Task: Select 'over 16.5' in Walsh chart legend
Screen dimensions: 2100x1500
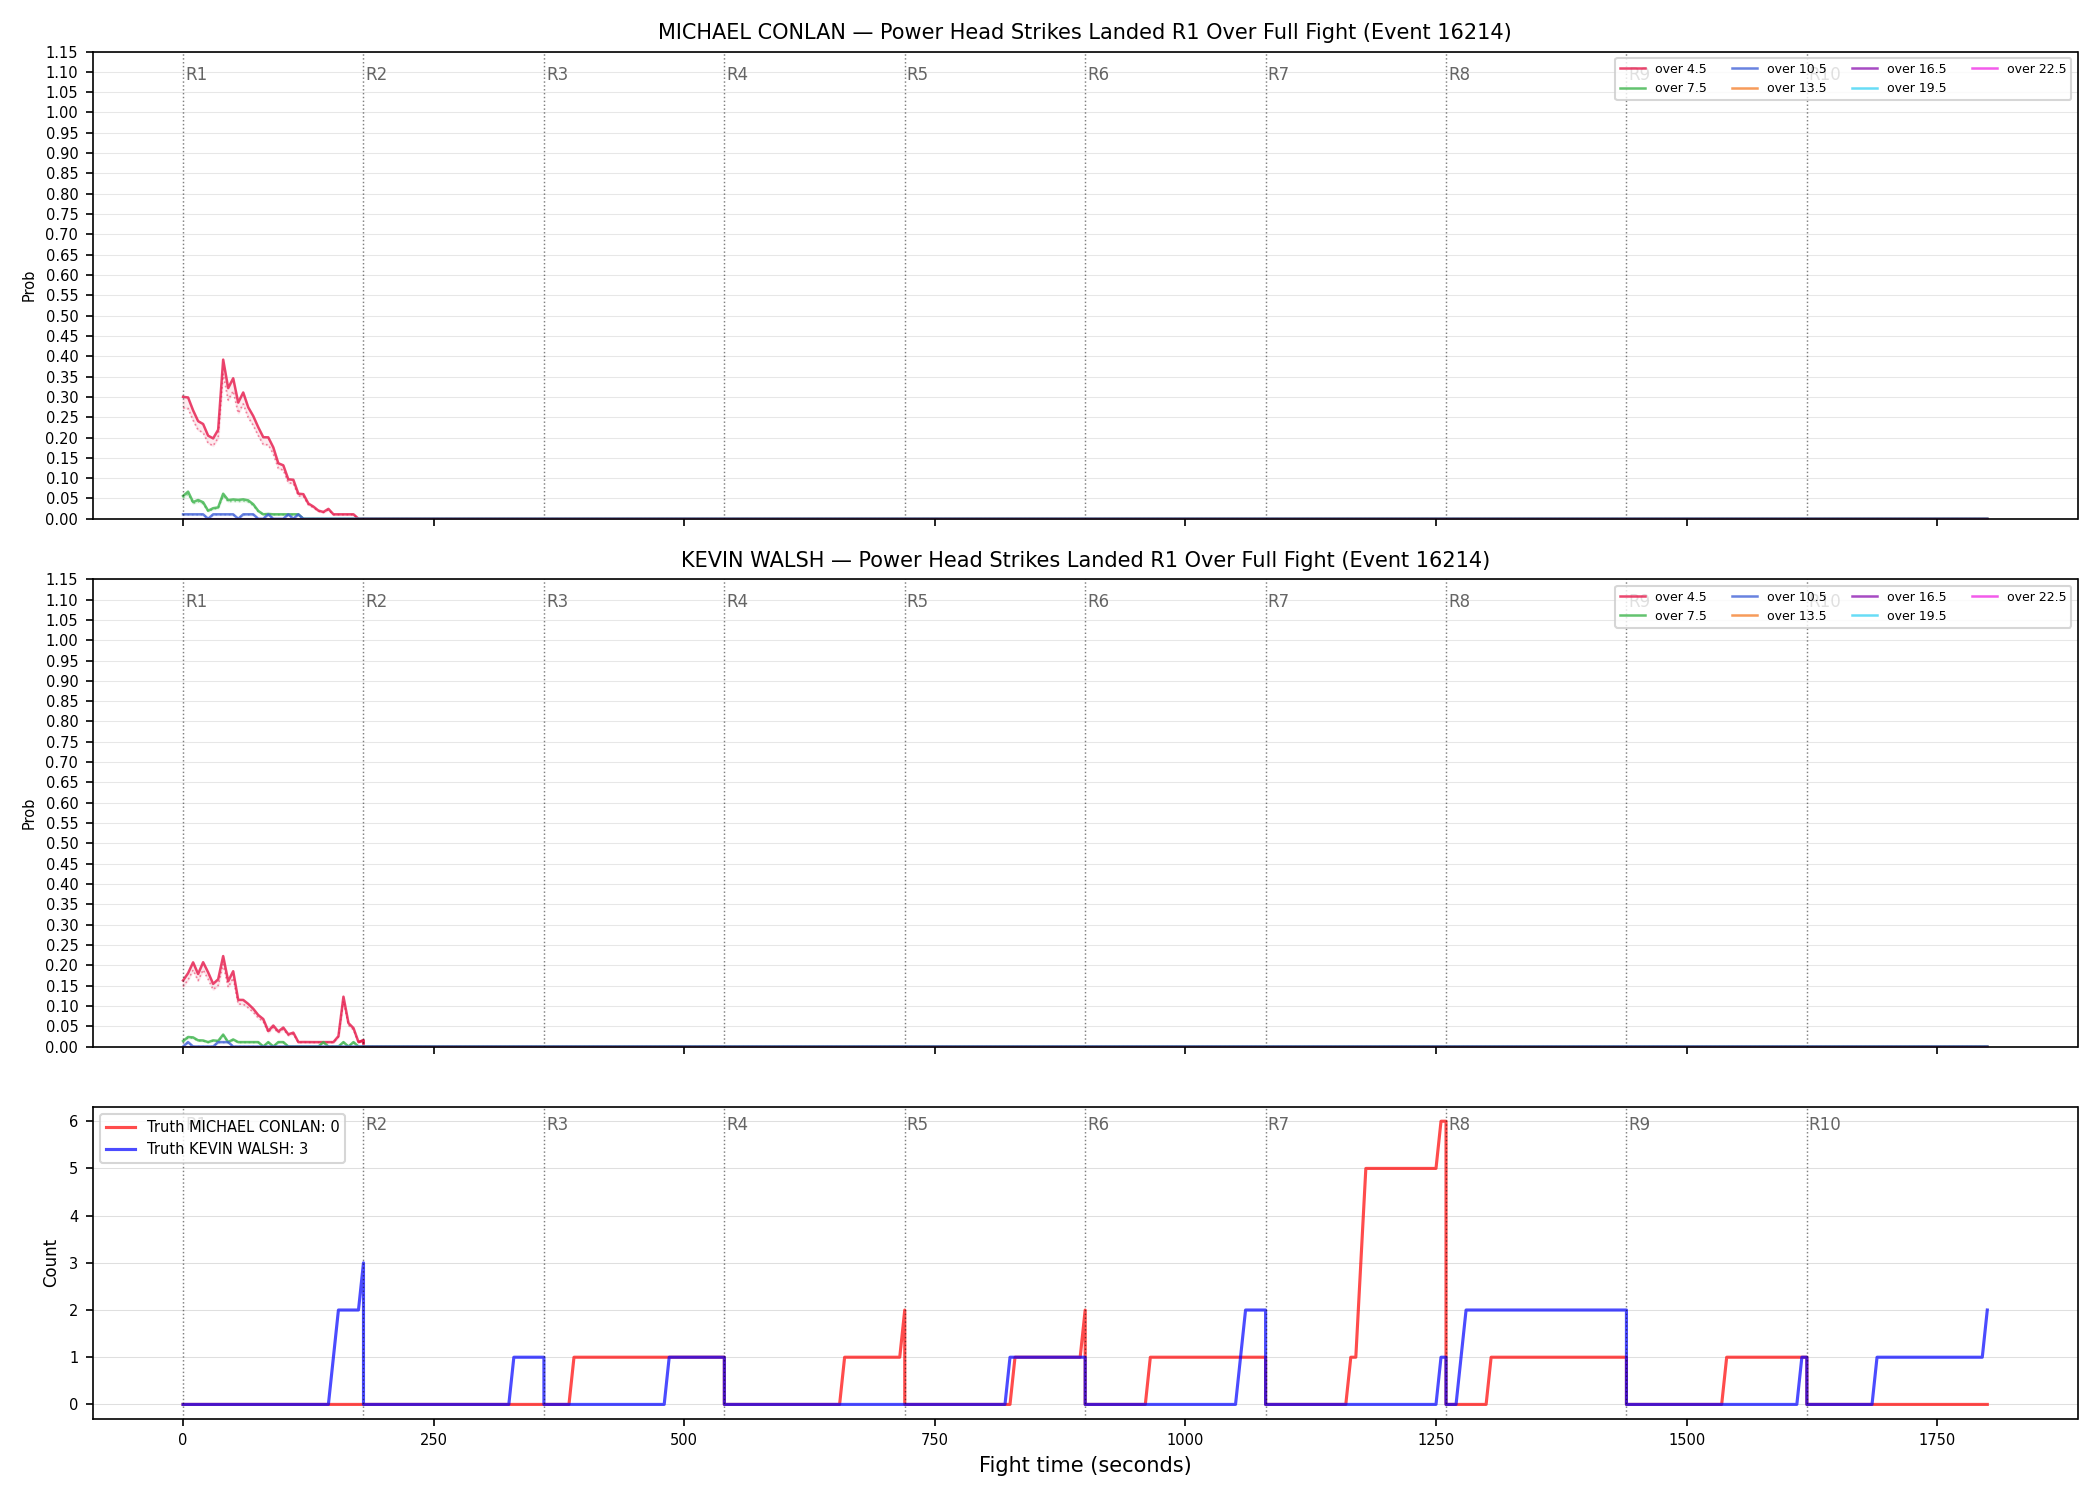Action: pyautogui.click(x=1899, y=597)
